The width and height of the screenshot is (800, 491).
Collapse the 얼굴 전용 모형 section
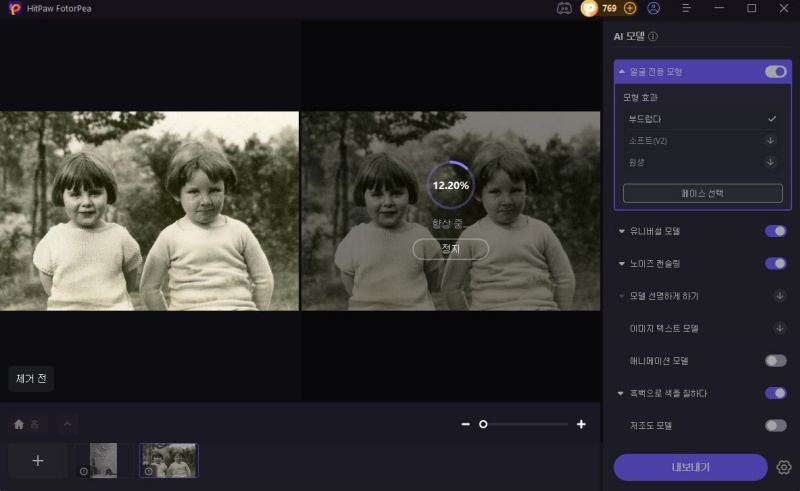click(622, 72)
